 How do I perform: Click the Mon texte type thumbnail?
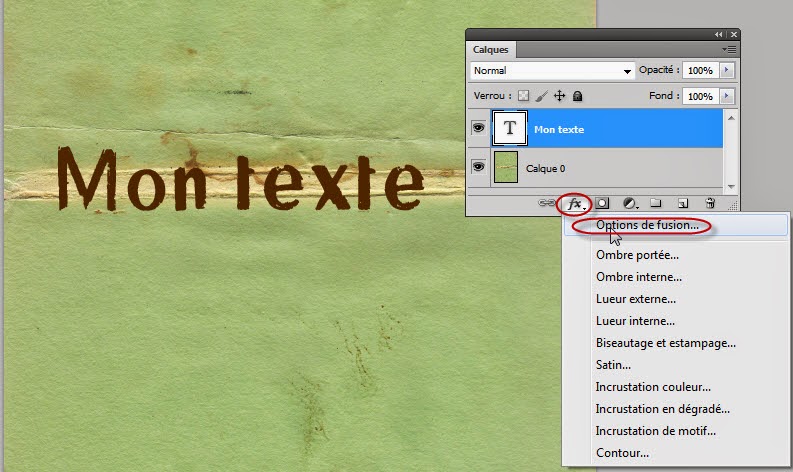point(510,128)
